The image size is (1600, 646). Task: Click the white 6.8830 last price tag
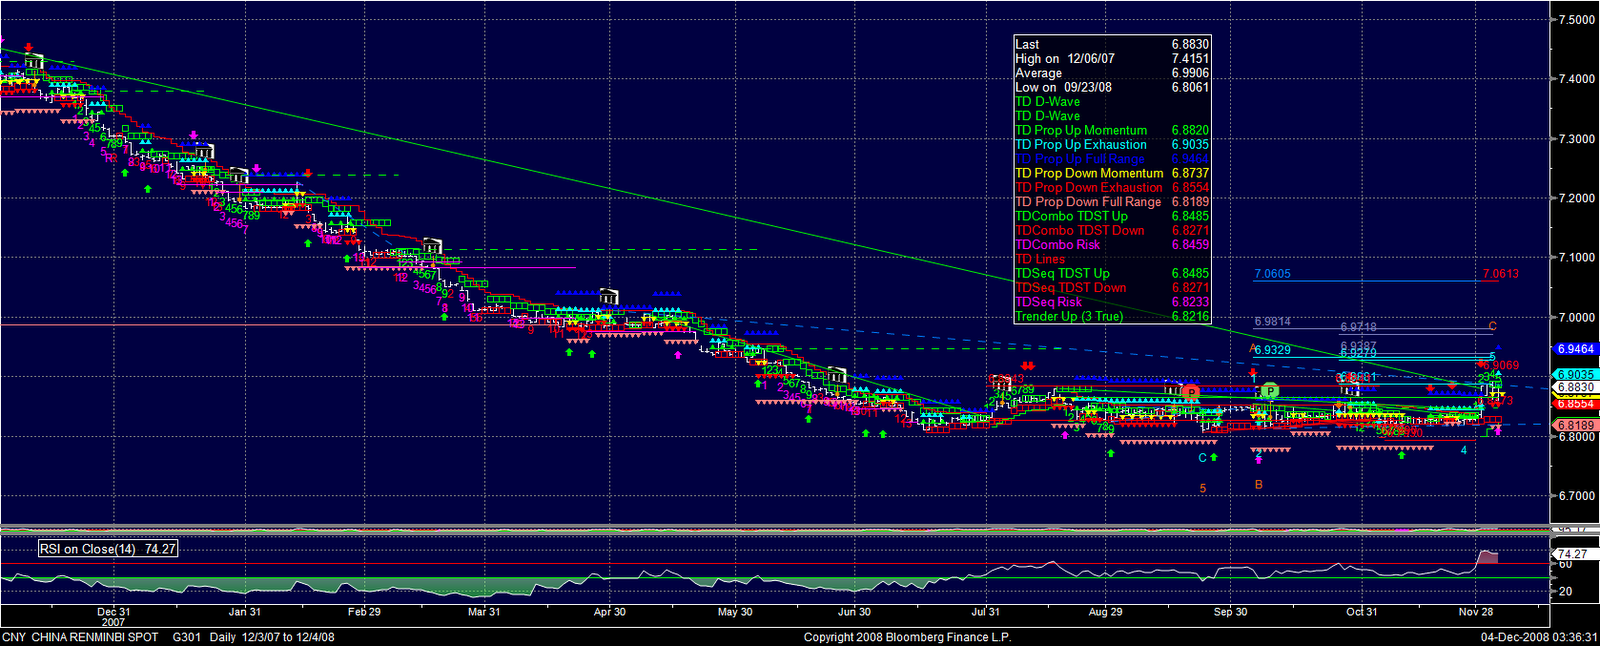coord(1576,388)
